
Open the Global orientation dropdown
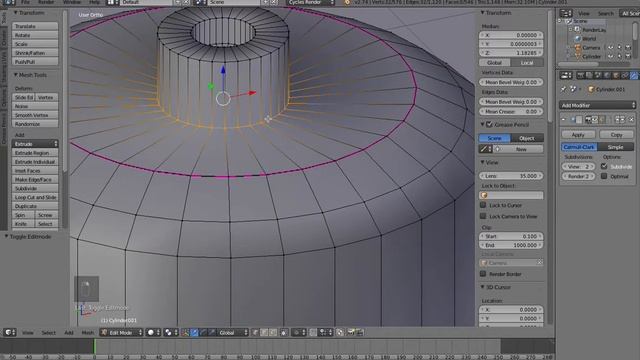233,333
